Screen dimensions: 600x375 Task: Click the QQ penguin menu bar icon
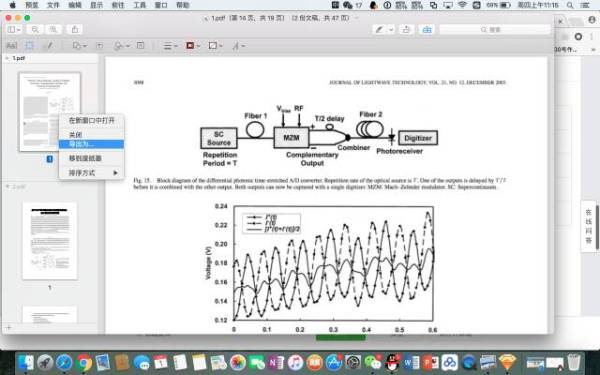(374, 5)
